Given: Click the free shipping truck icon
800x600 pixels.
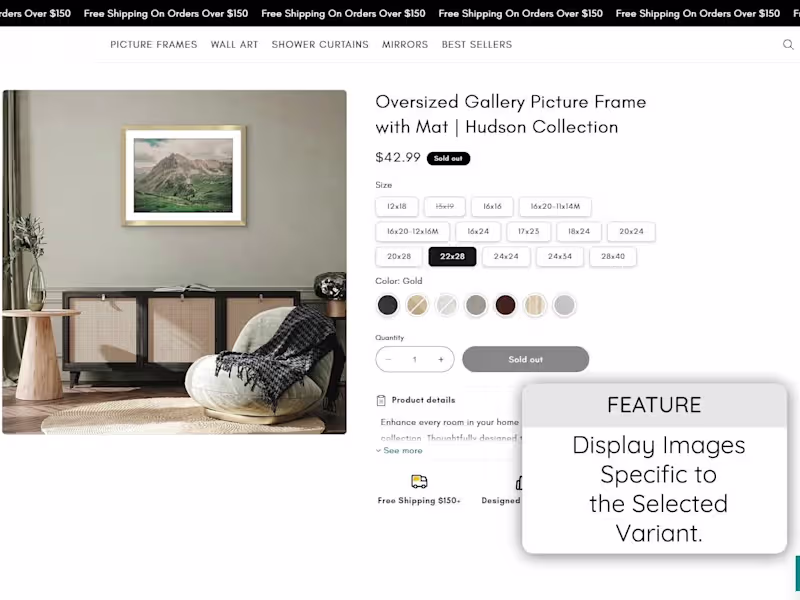Looking at the screenshot, I should (419, 481).
